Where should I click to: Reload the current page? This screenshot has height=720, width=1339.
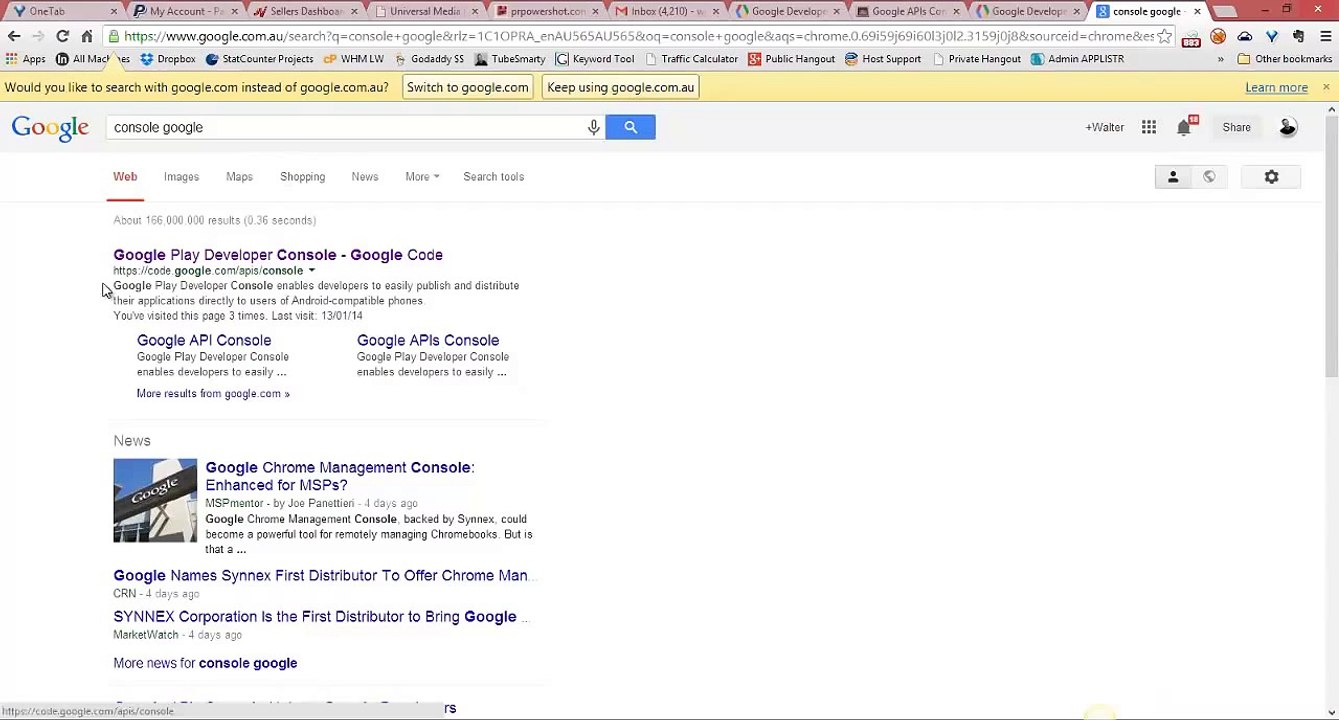[62, 36]
